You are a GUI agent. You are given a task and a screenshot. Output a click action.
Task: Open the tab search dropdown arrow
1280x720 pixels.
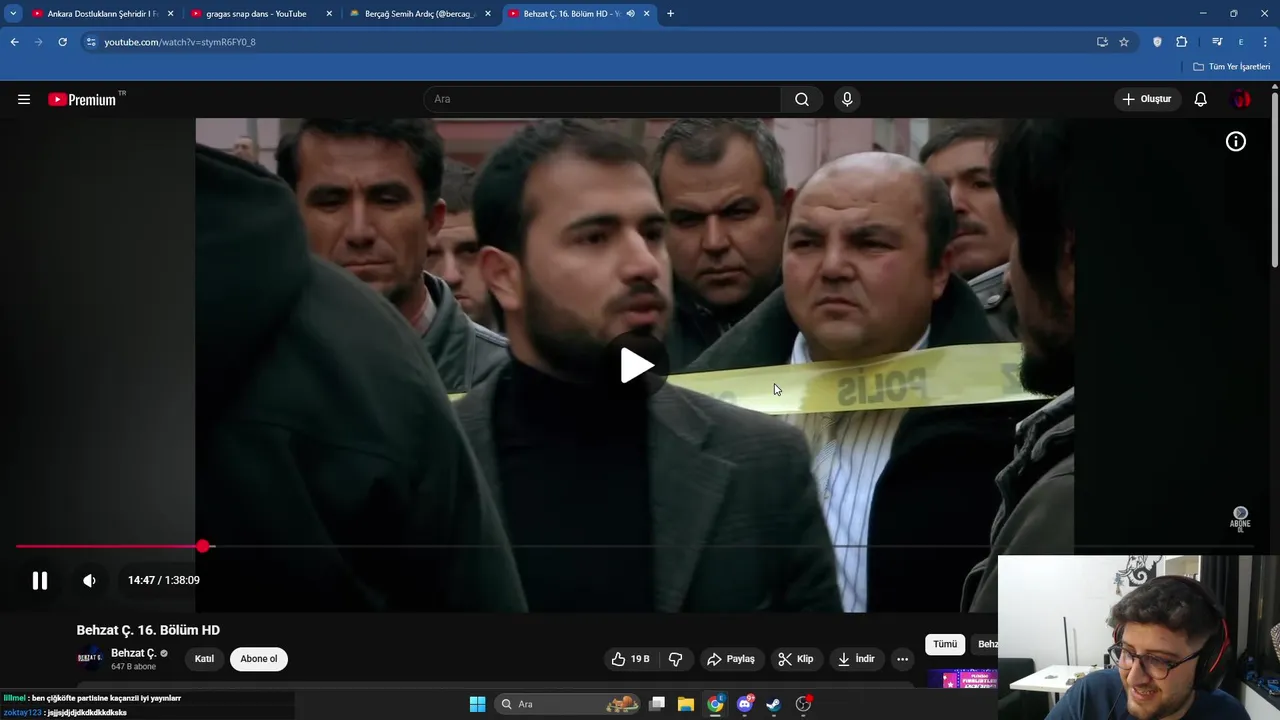pyautogui.click(x=13, y=14)
